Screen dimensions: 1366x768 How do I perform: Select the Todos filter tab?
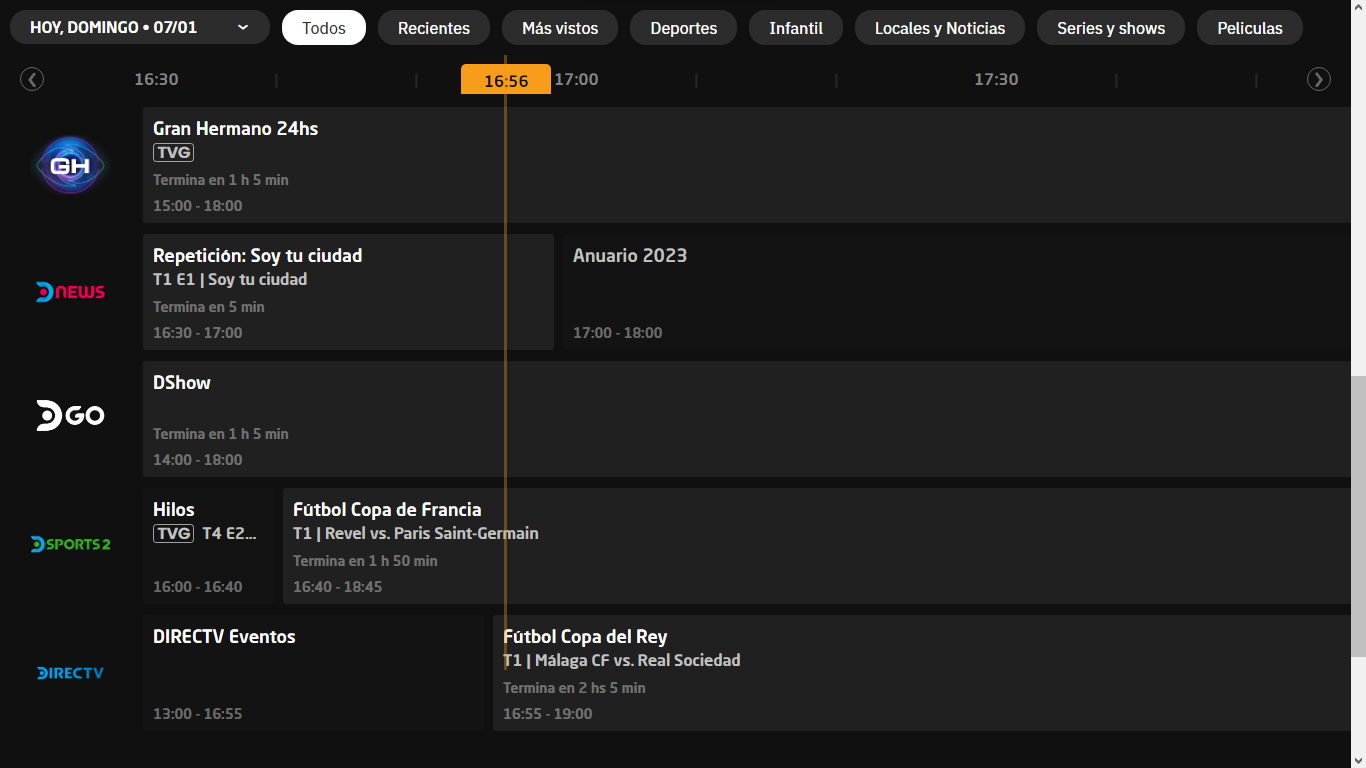pyautogui.click(x=324, y=28)
